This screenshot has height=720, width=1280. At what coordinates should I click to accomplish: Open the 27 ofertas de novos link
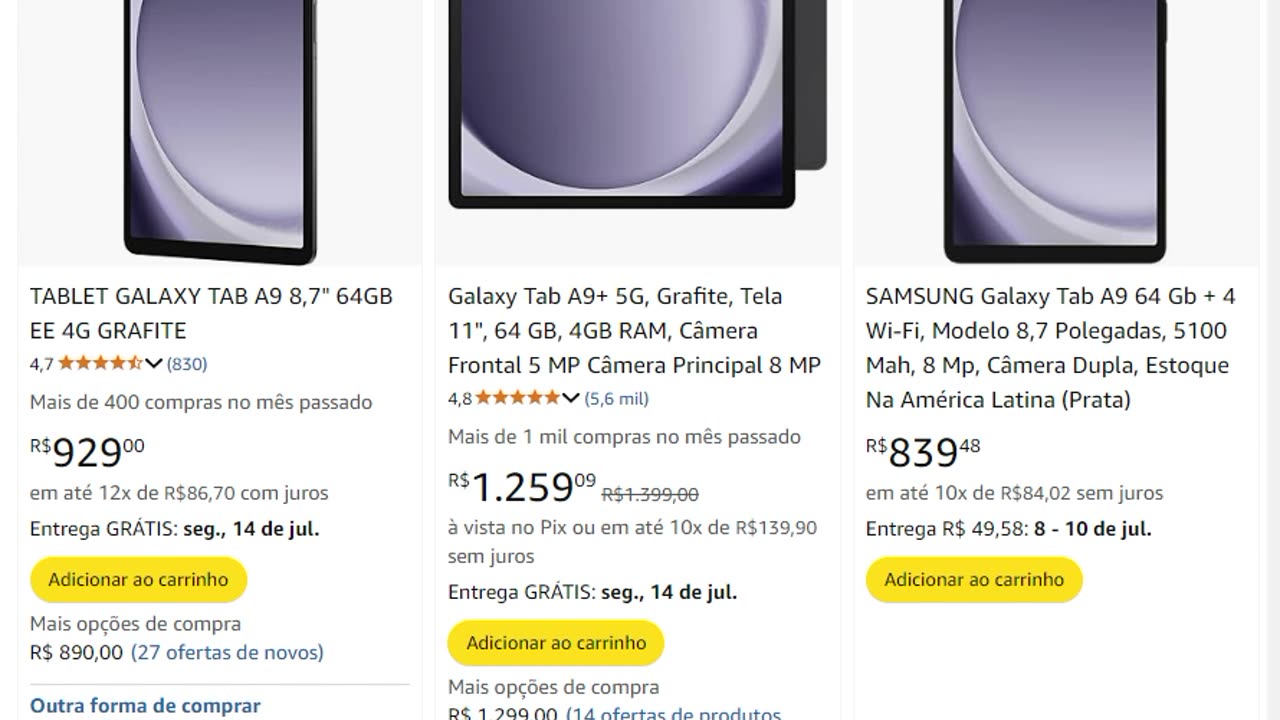point(227,653)
